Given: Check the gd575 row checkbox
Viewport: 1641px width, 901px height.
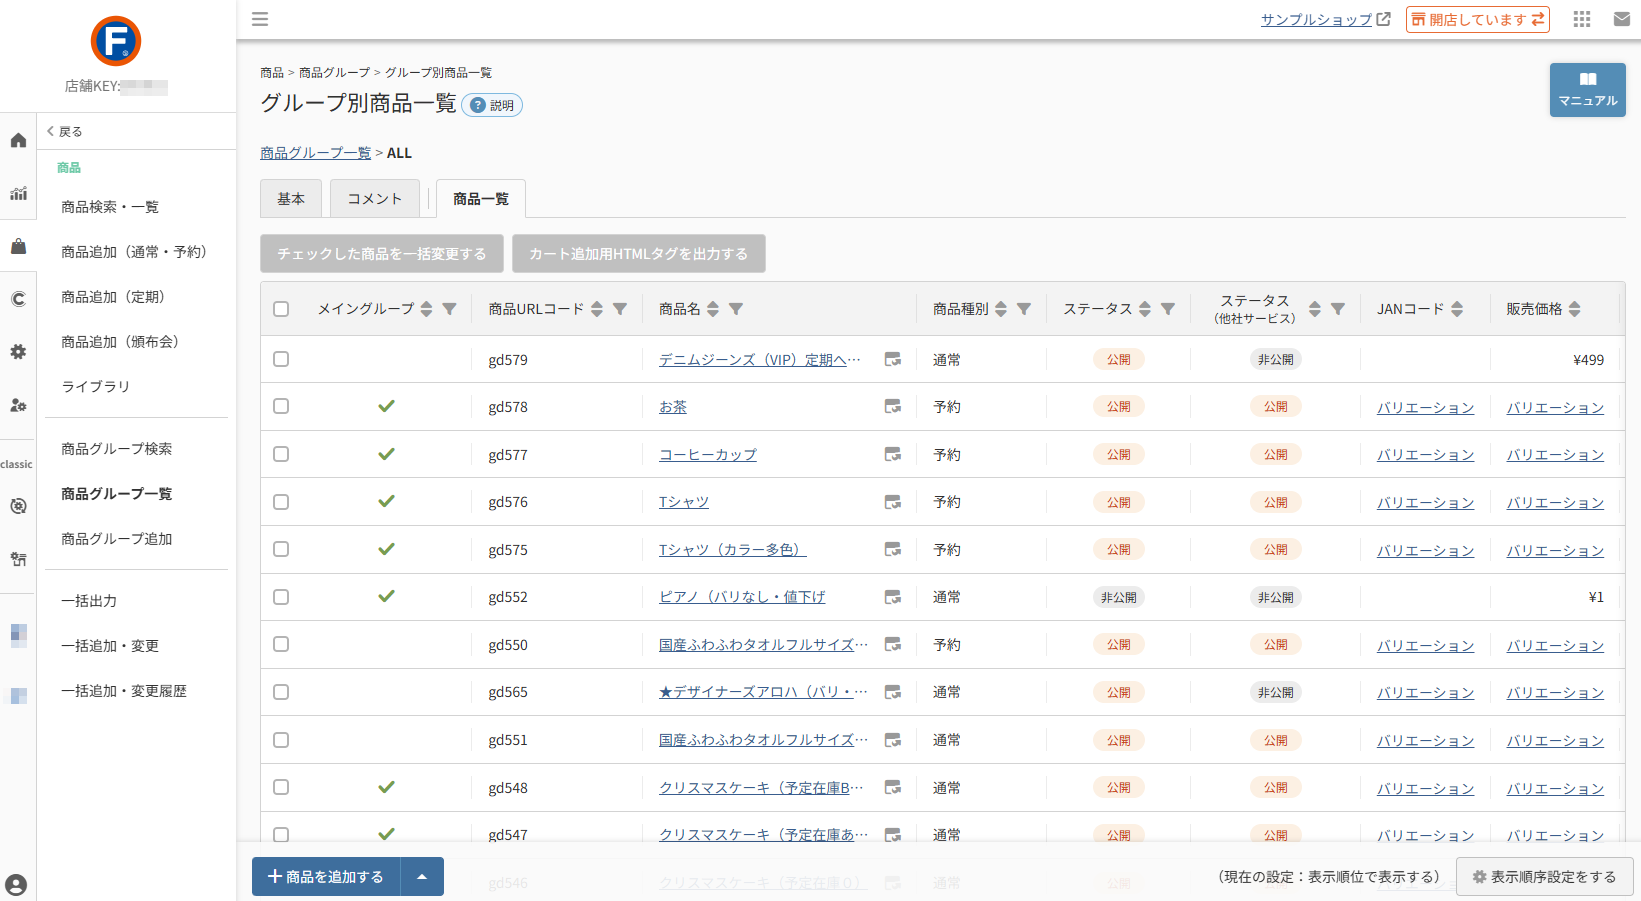Looking at the screenshot, I should pos(281,549).
